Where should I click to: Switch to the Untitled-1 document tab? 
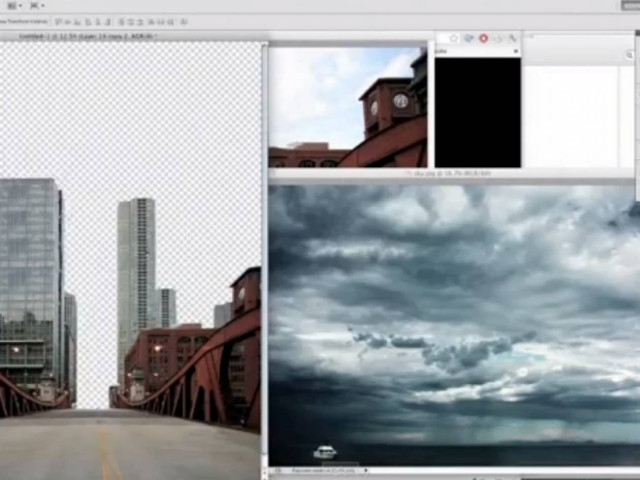coord(85,36)
